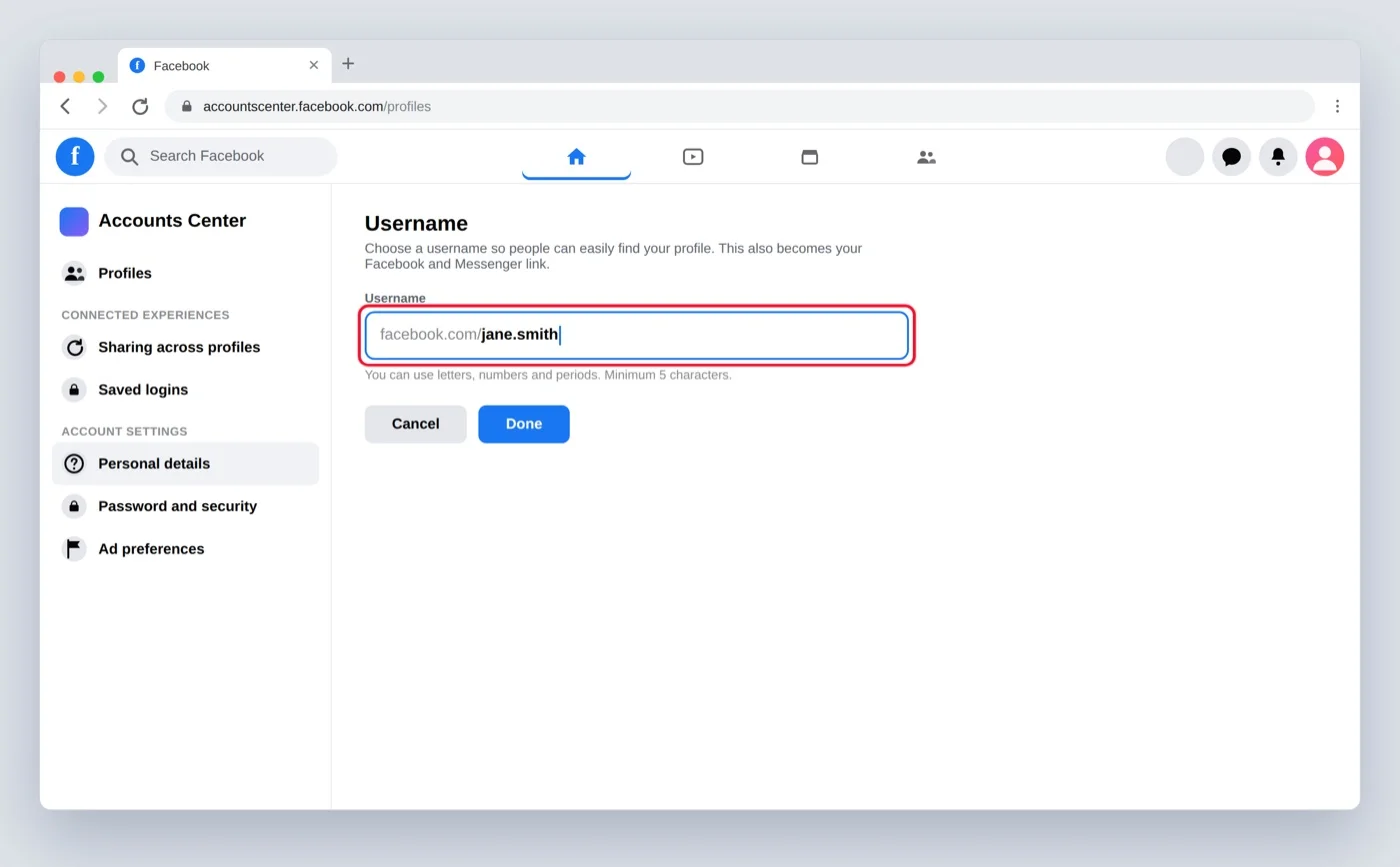
Task: Click the Accounts Center logo icon
Action: click(74, 221)
